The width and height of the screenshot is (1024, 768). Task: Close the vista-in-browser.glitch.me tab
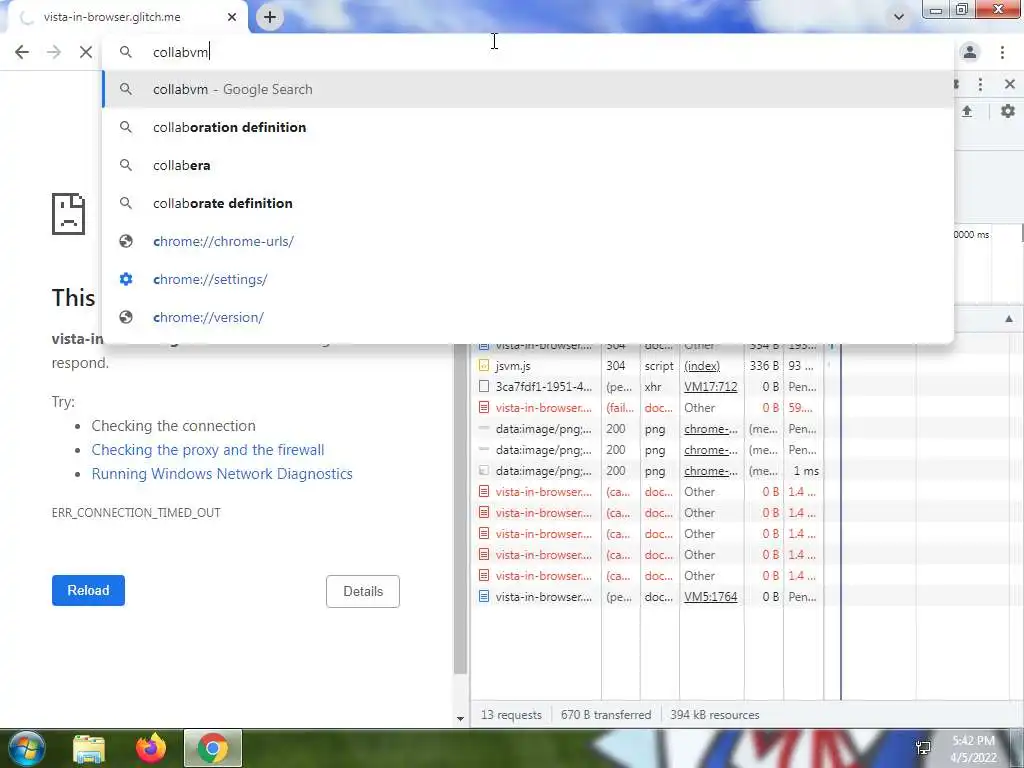(232, 17)
